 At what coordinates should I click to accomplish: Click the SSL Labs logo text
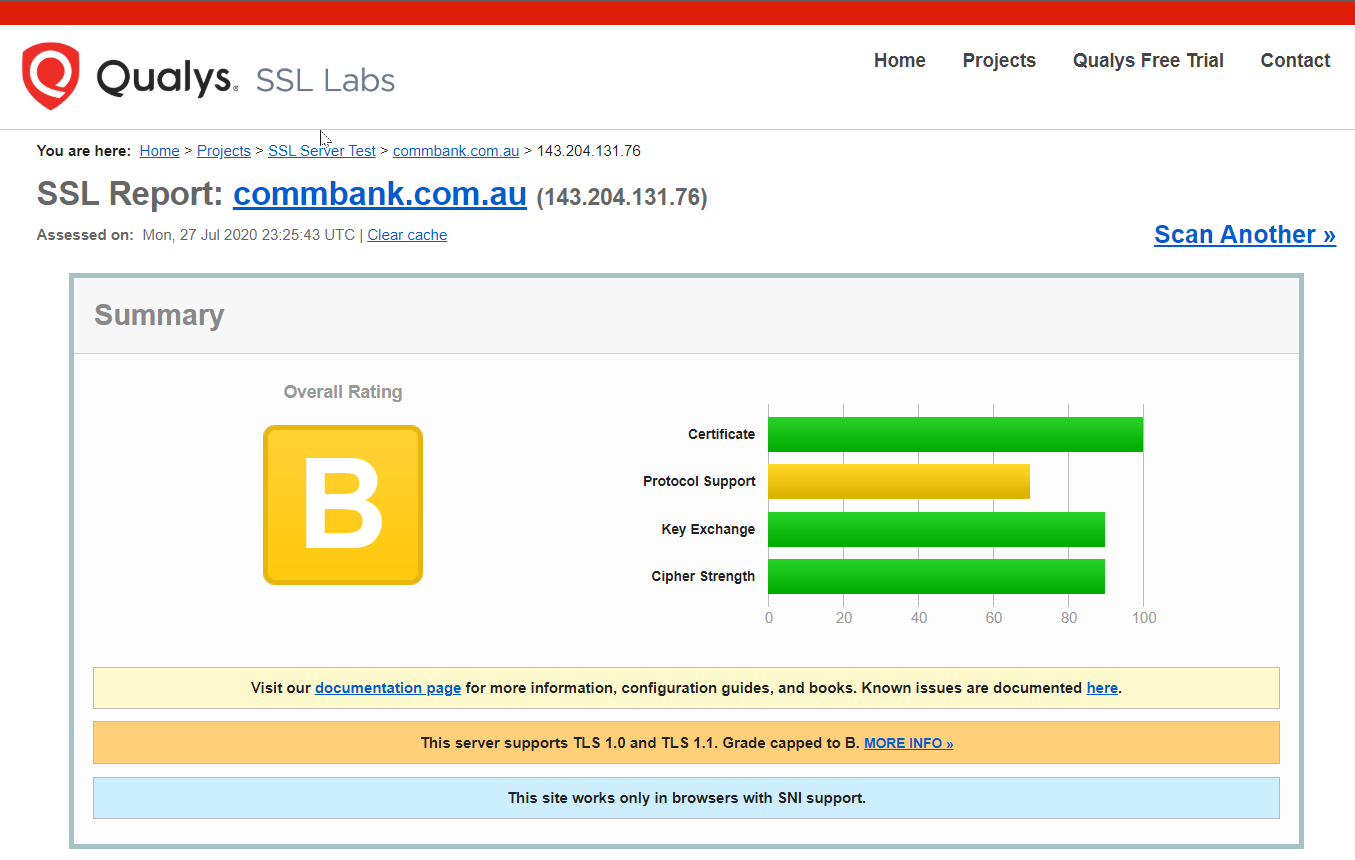click(325, 80)
